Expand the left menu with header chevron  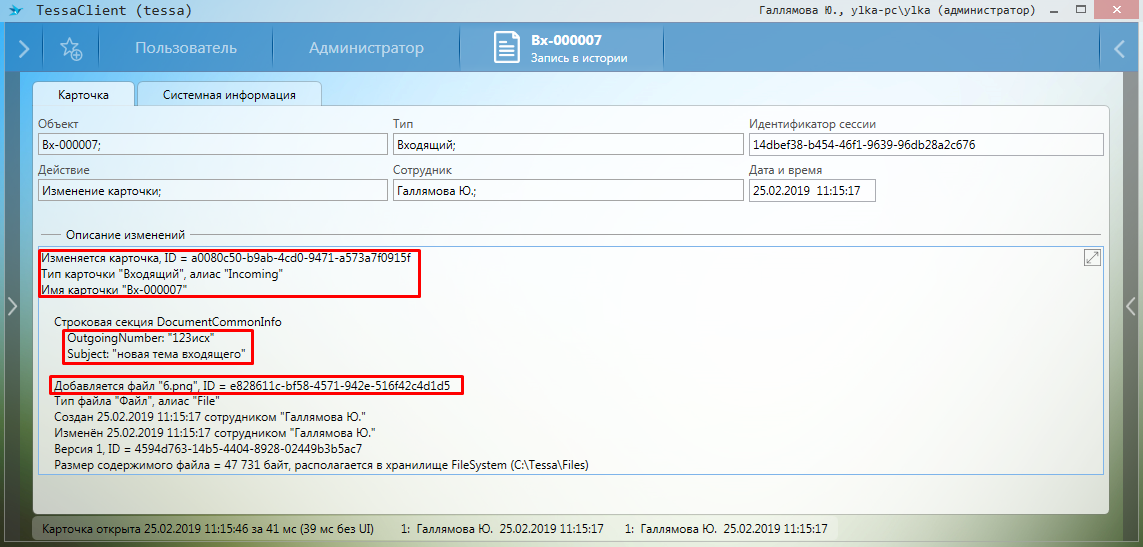23,48
